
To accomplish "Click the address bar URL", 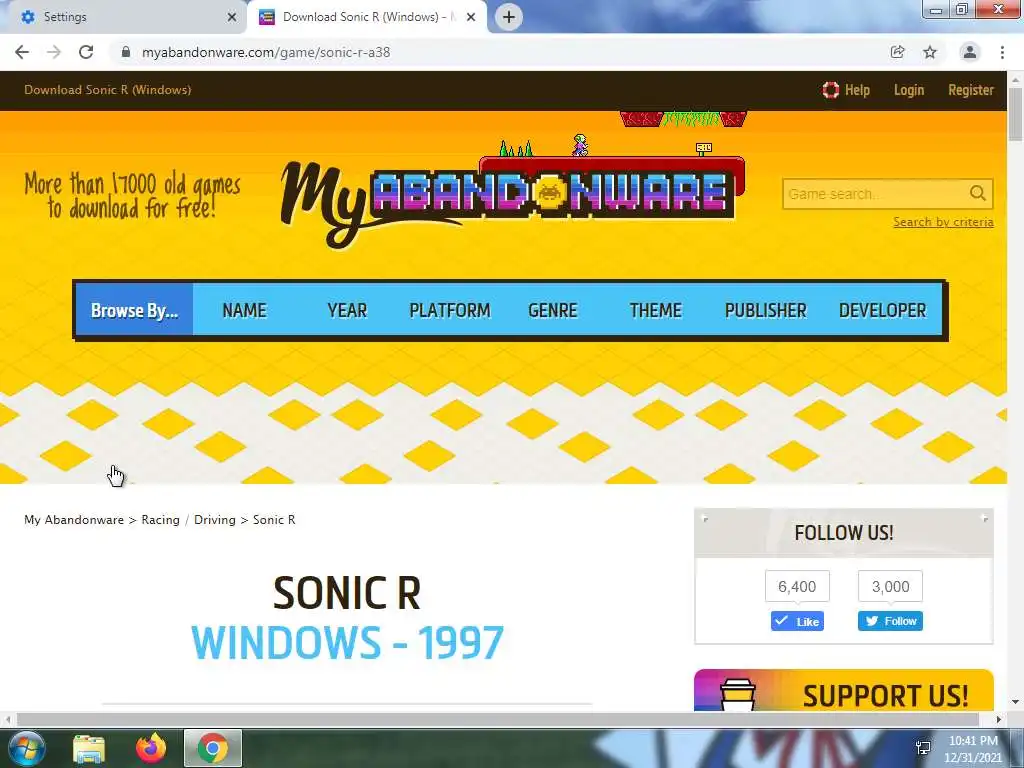I will click(266, 52).
